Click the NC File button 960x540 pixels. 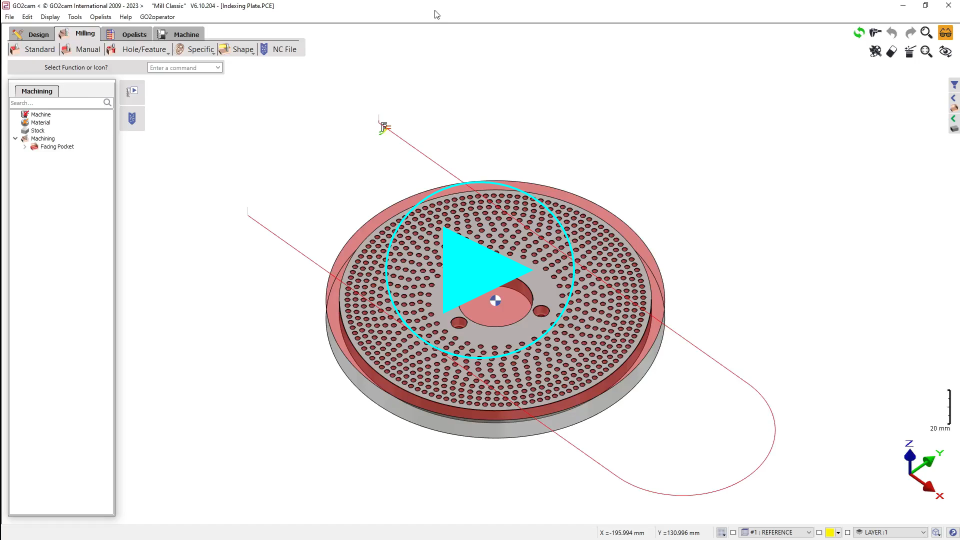point(278,49)
